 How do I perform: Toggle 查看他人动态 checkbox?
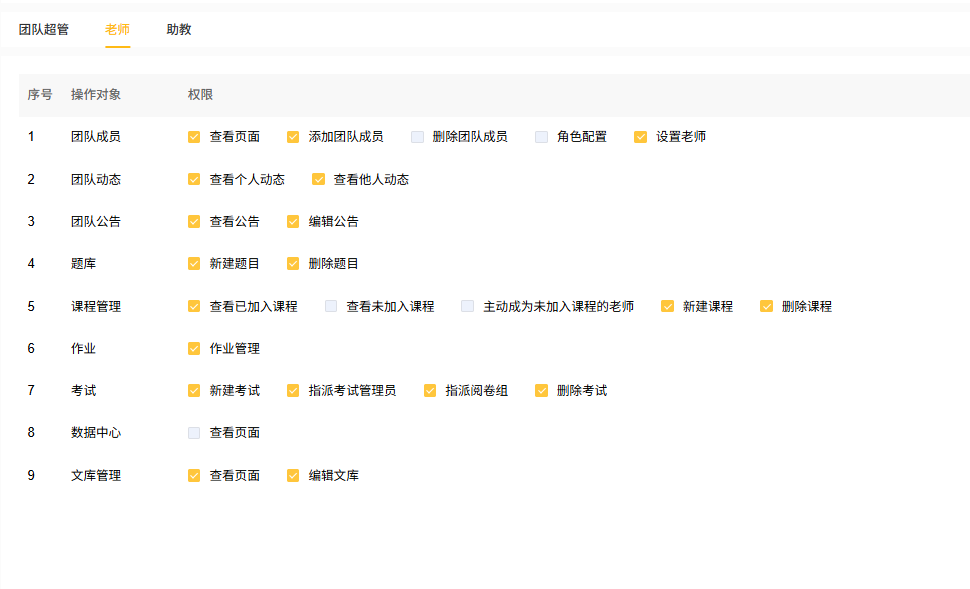point(318,180)
